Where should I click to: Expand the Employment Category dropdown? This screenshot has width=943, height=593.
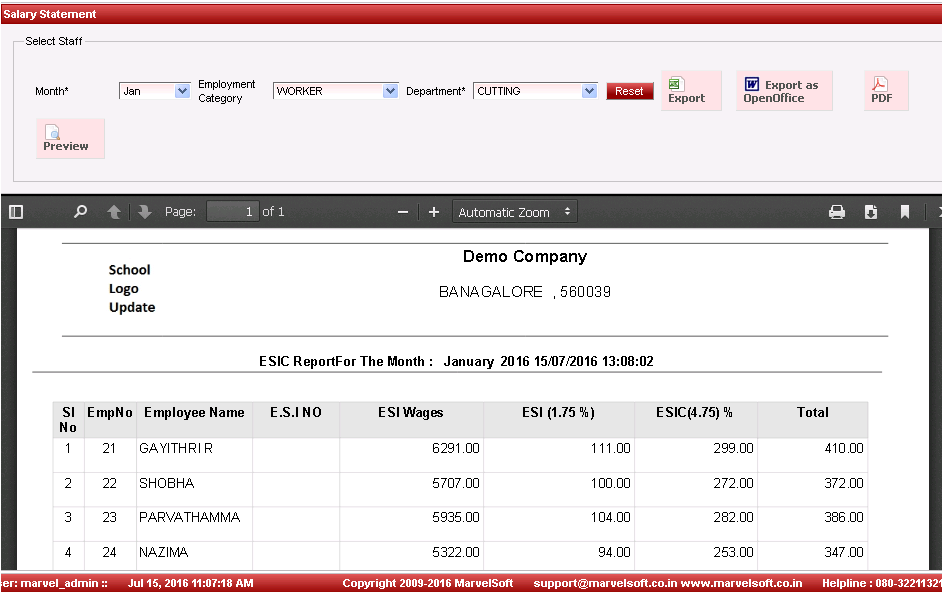coord(336,91)
